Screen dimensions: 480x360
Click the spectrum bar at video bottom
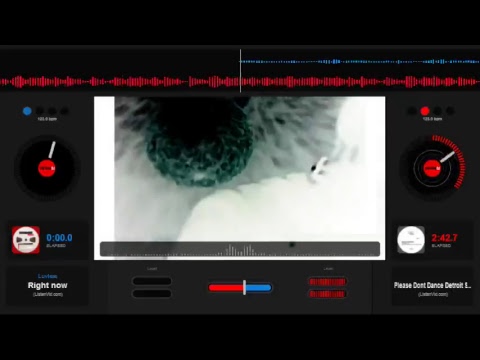(240, 249)
